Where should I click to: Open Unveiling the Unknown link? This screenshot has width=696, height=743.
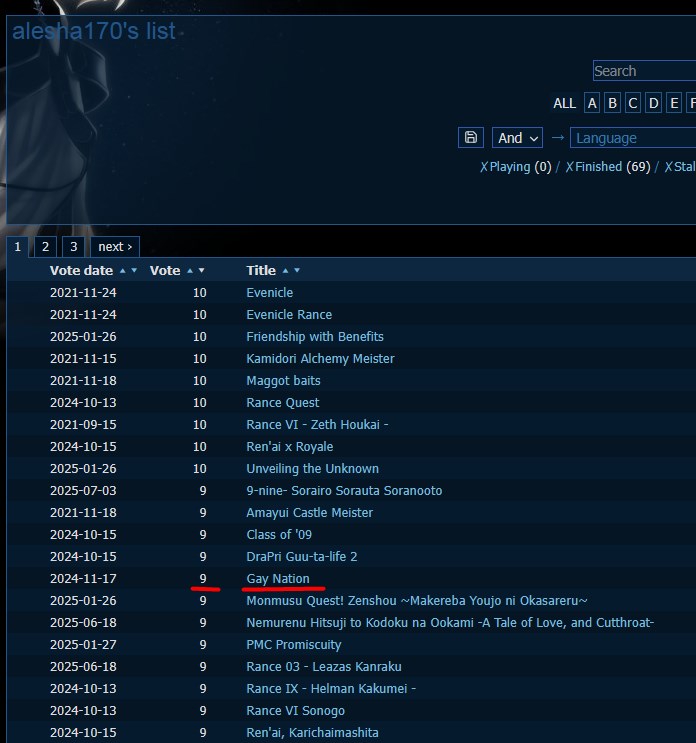click(x=312, y=469)
